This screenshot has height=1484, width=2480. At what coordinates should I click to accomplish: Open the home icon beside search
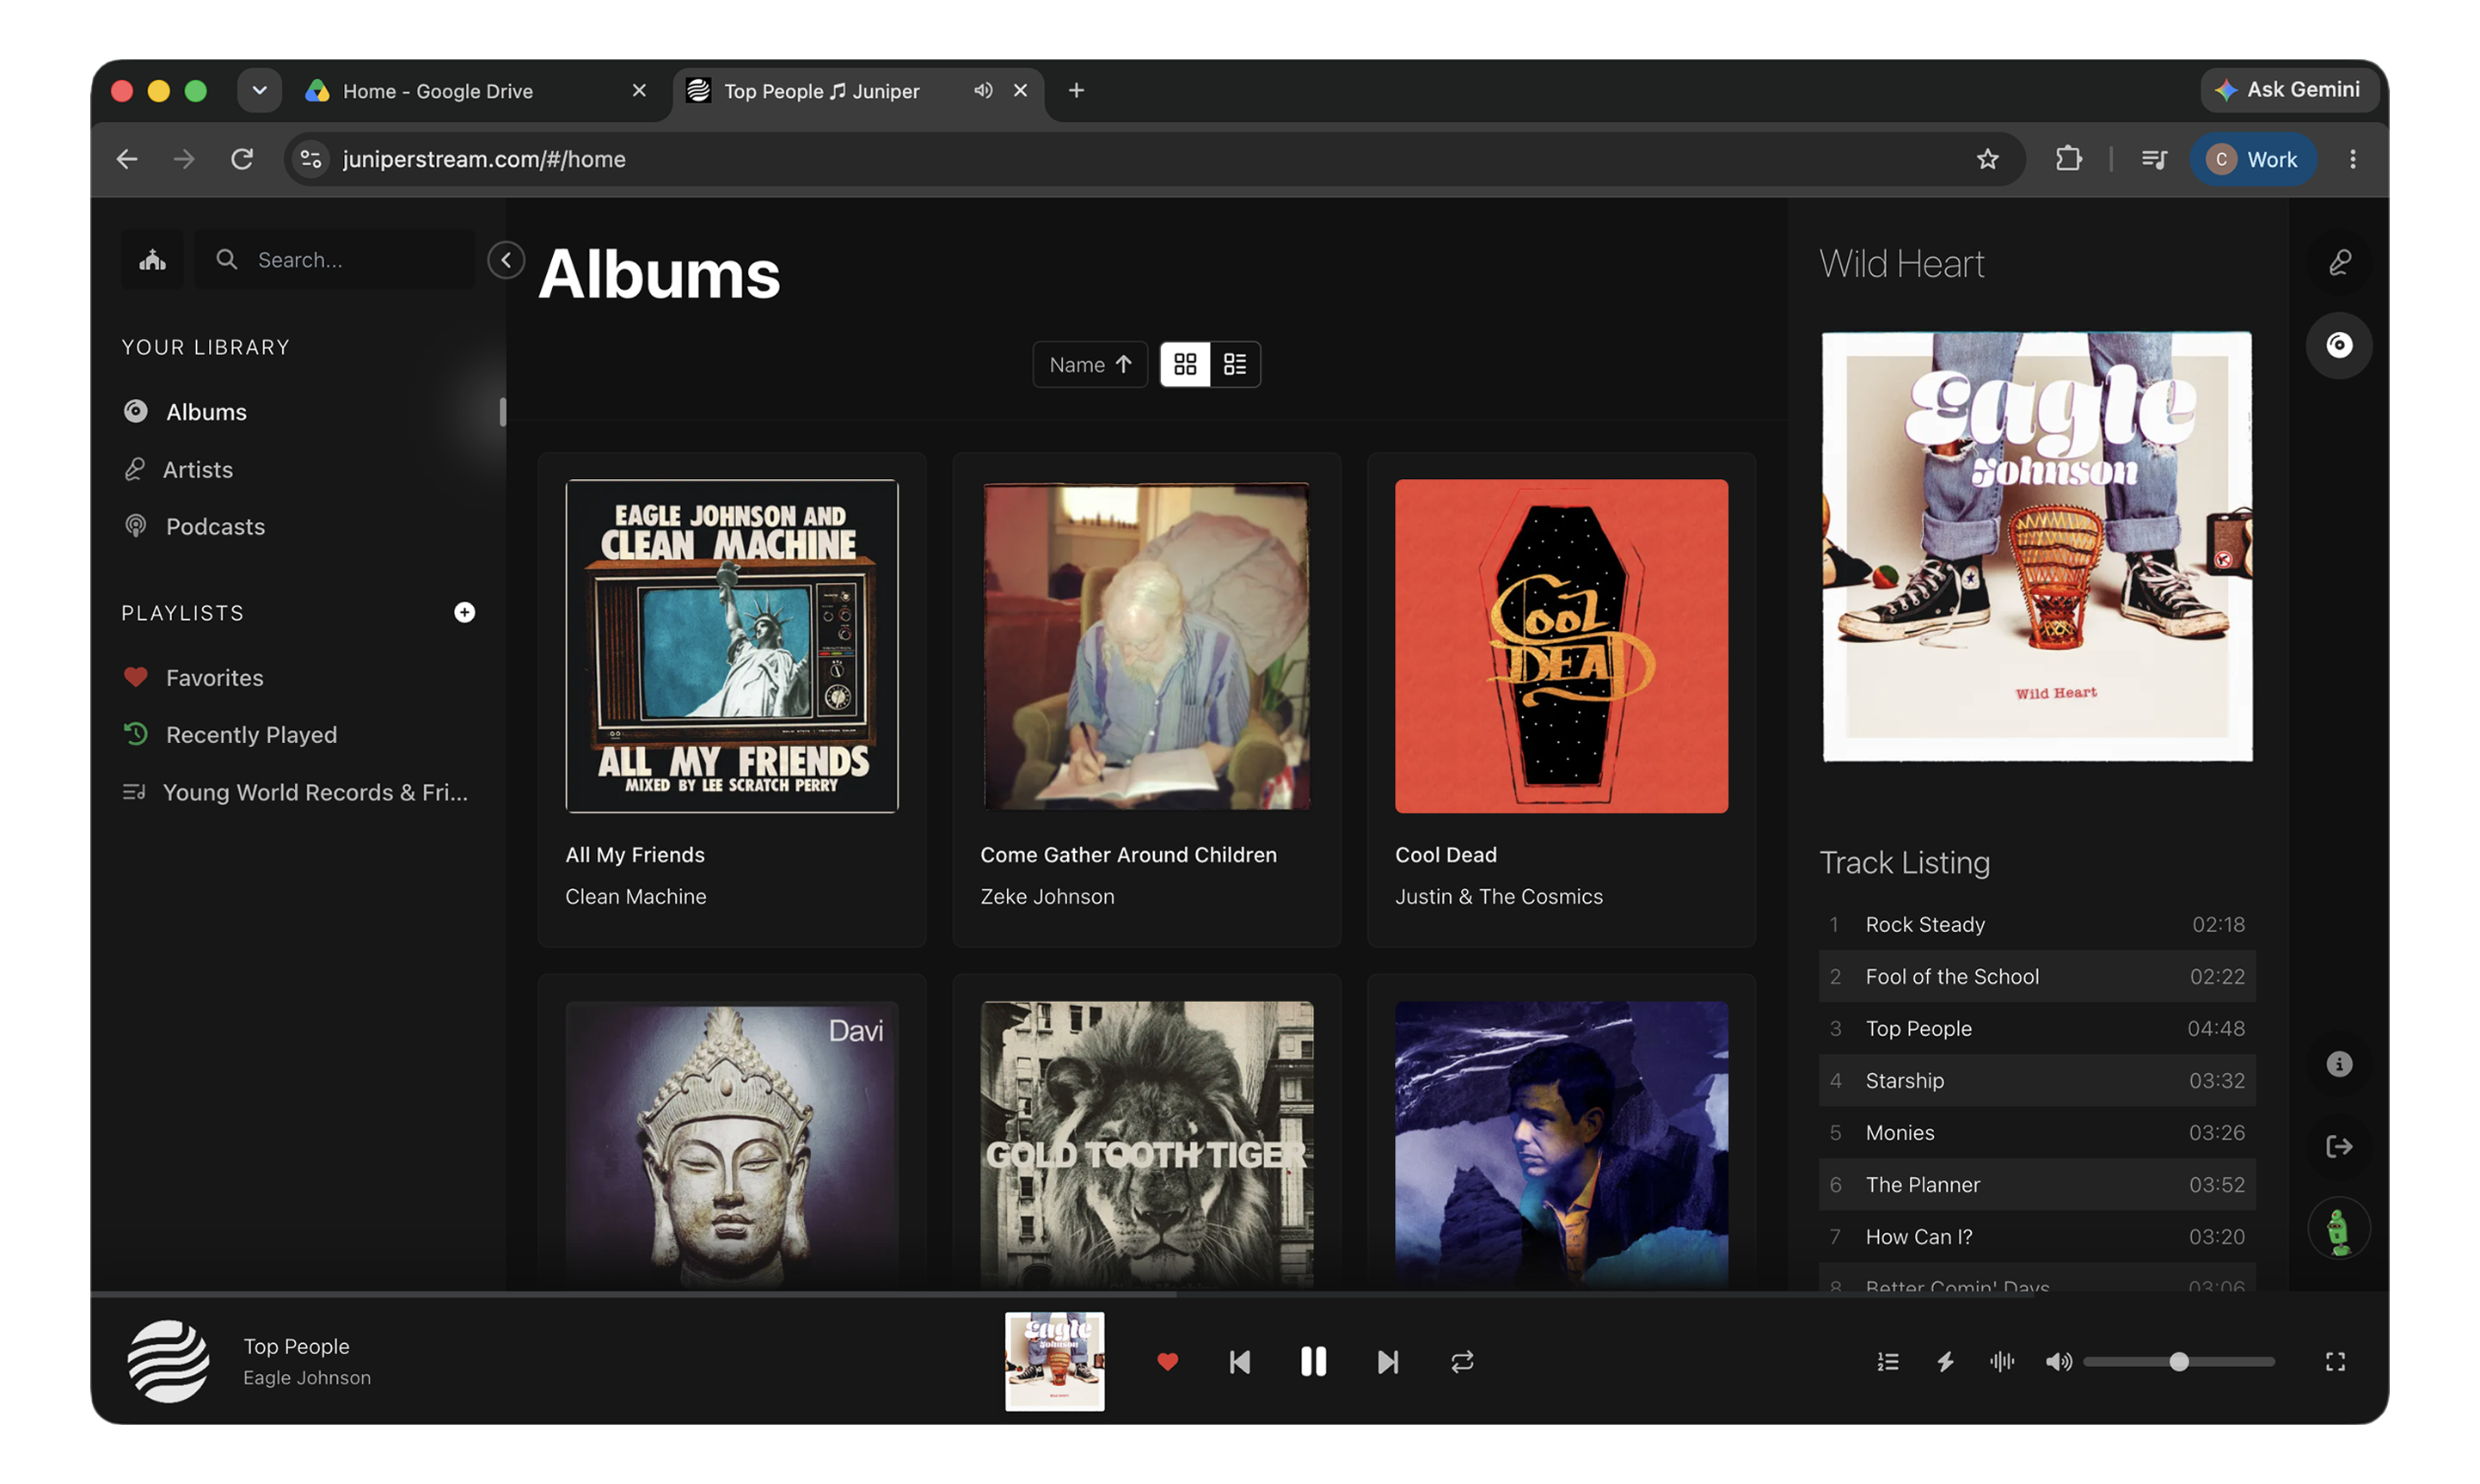[x=152, y=260]
